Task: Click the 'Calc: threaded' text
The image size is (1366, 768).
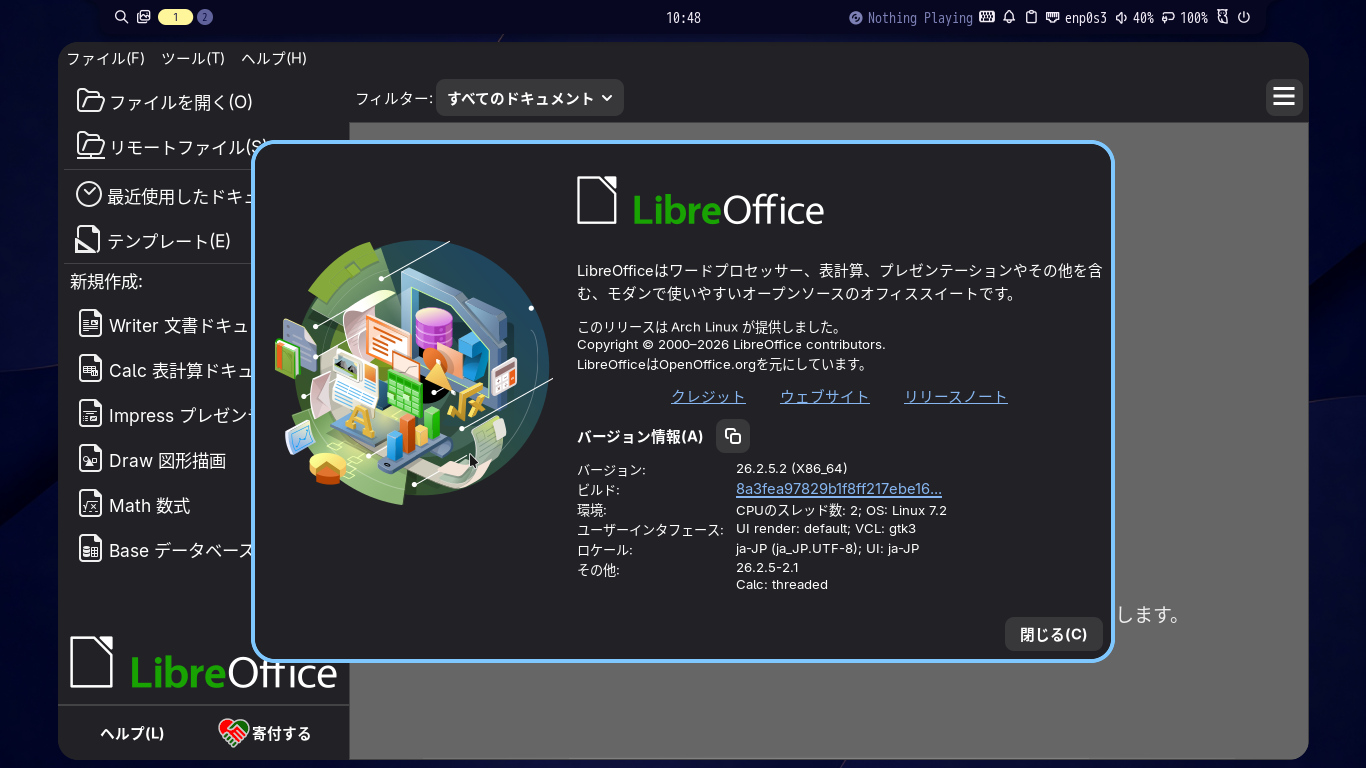Action: click(x=782, y=584)
